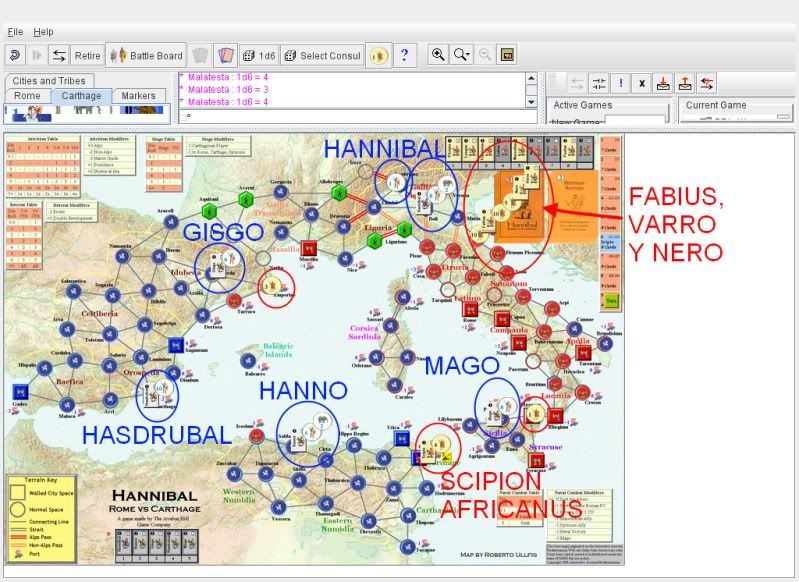Switch to the Rome pieces tab
799x582 pixels.
[x=28, y=96]
